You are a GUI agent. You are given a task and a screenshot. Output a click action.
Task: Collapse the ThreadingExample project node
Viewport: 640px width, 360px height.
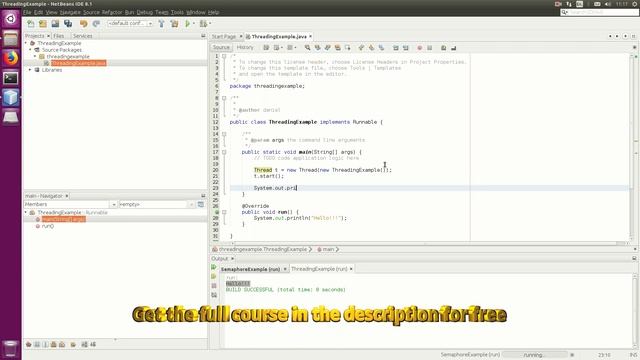pyautogui.click(x=26, y=43)
